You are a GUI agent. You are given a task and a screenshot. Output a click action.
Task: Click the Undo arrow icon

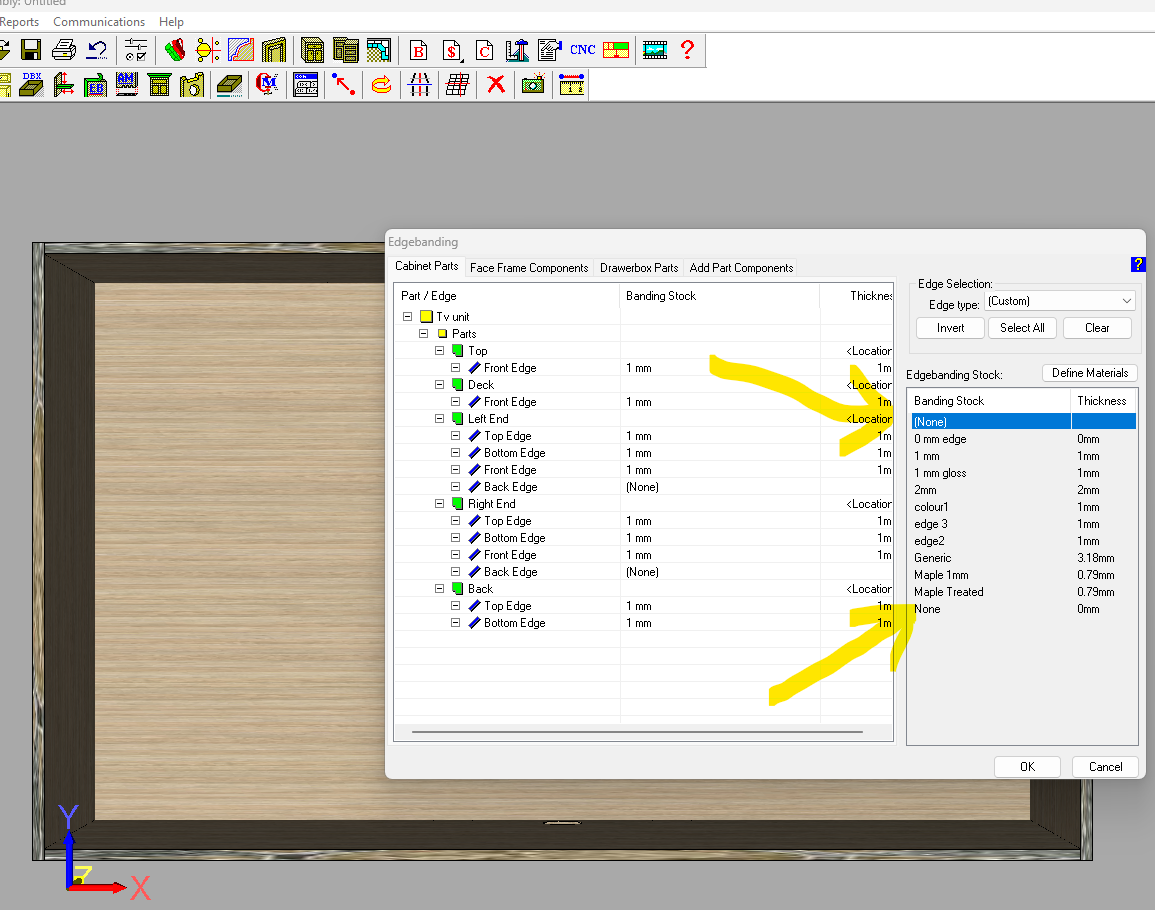point(97,50)
